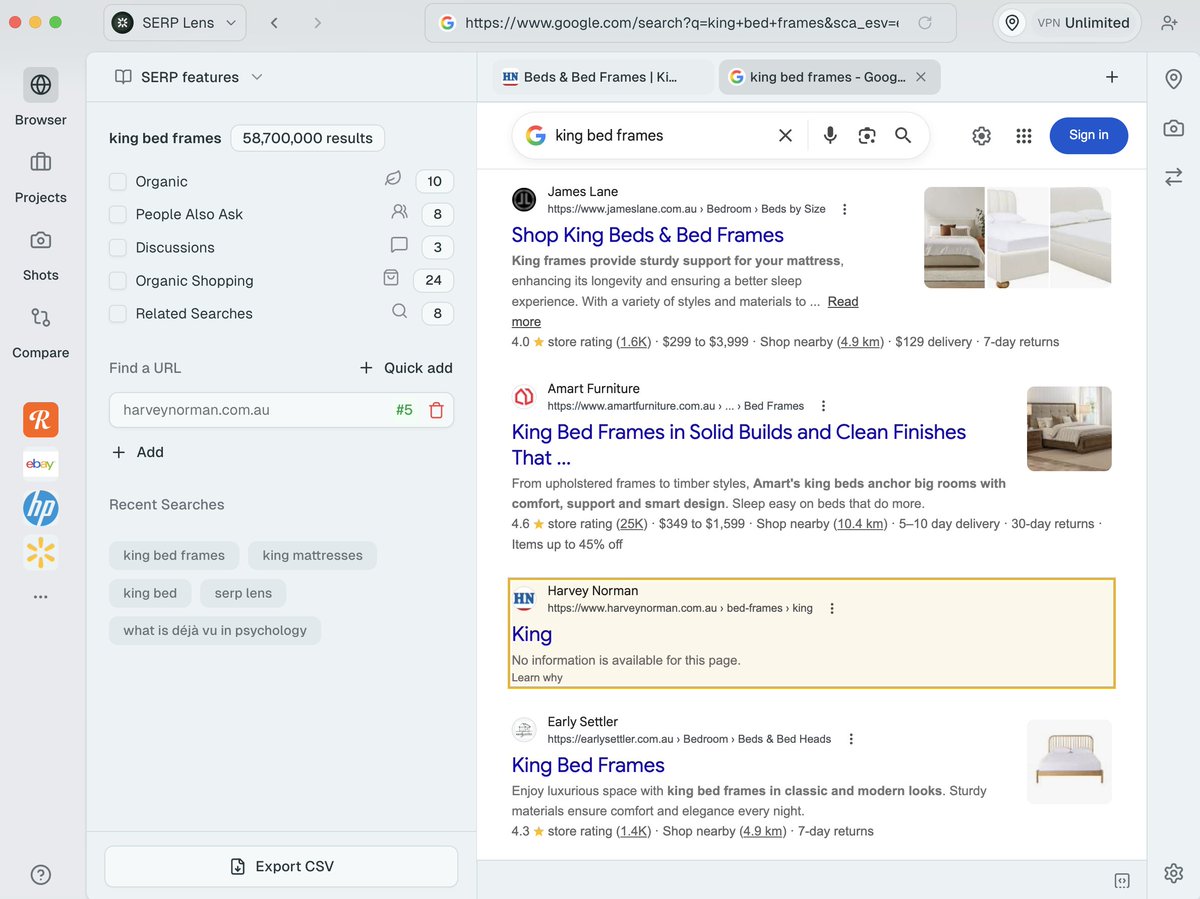
Task: Open the SERP Lens app dropdown
Action: (175, 22)
